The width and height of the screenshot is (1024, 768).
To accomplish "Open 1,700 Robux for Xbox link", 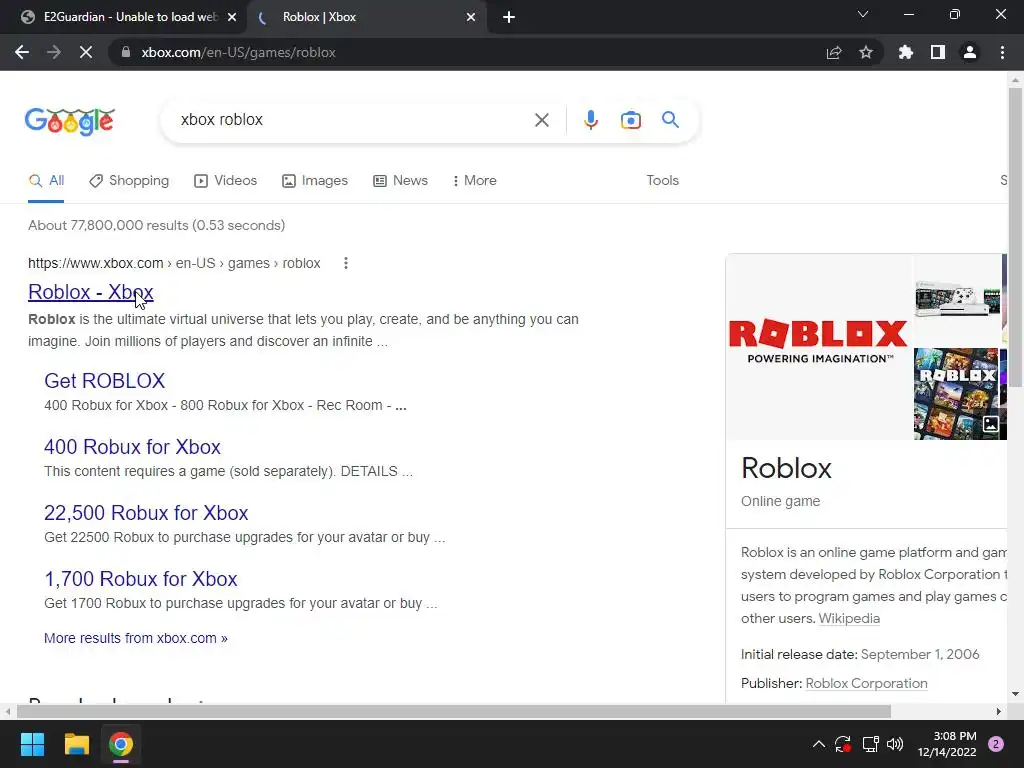I will [x=140, y=579].
